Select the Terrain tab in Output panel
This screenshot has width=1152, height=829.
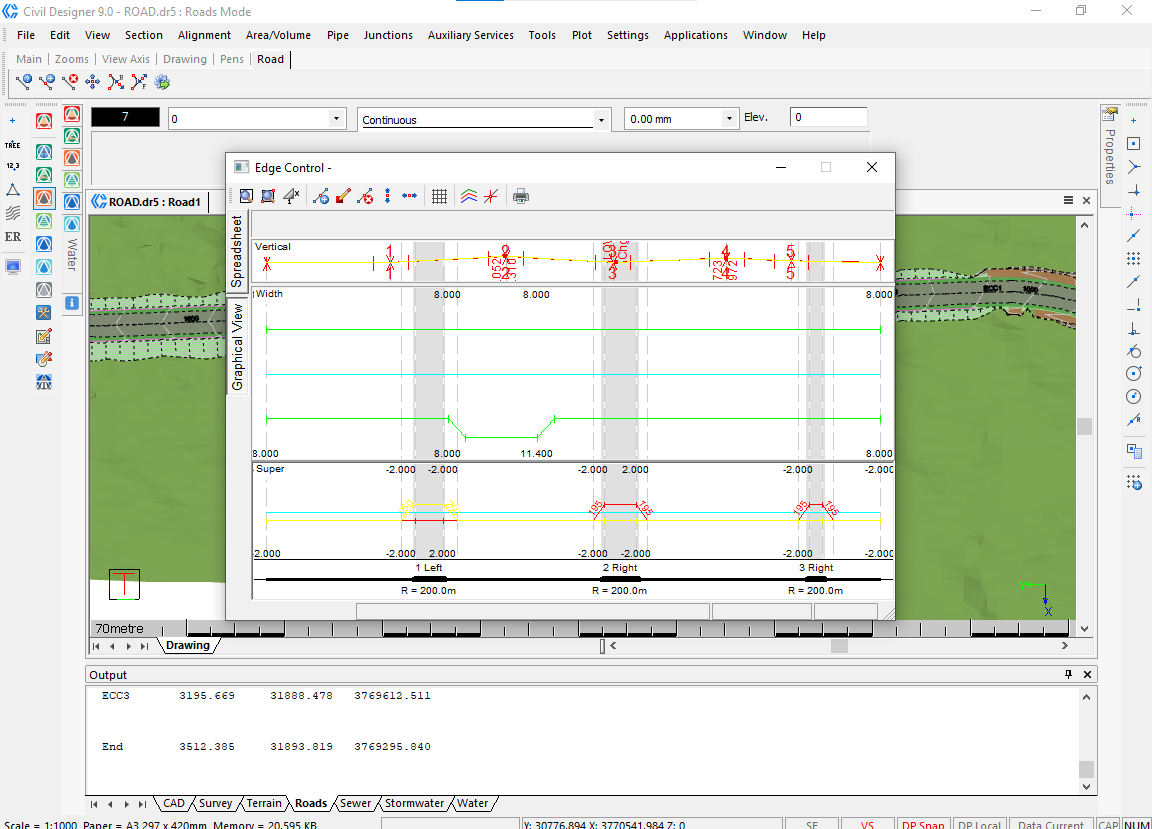[264, 803]
